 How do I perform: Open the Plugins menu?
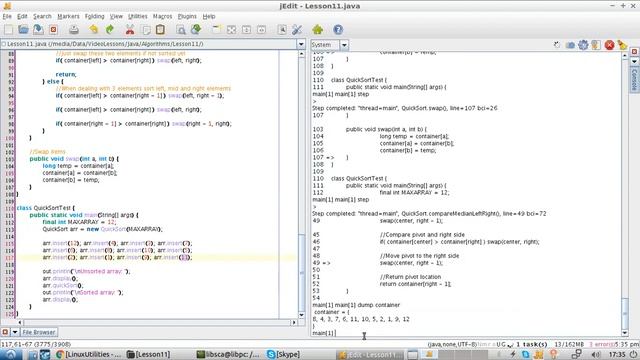click(x=187, y=16)
